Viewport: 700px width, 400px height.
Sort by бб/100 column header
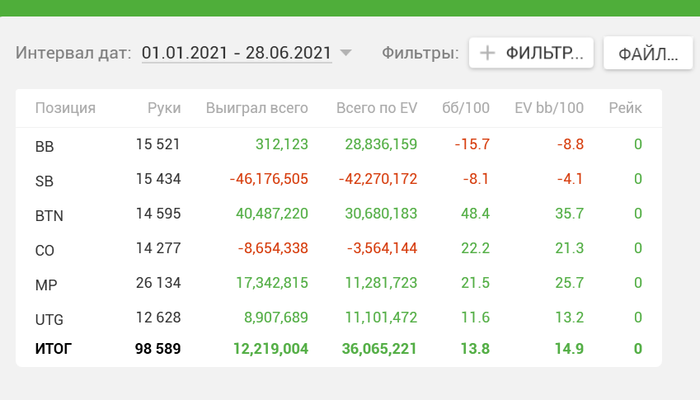pyautogui.click(x=466, y=108)
